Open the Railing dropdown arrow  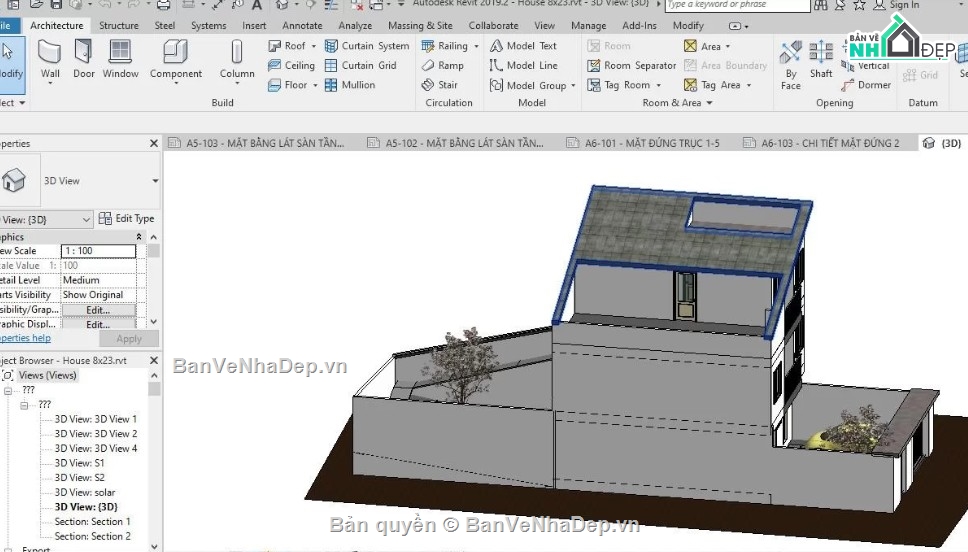pos(476,46)
